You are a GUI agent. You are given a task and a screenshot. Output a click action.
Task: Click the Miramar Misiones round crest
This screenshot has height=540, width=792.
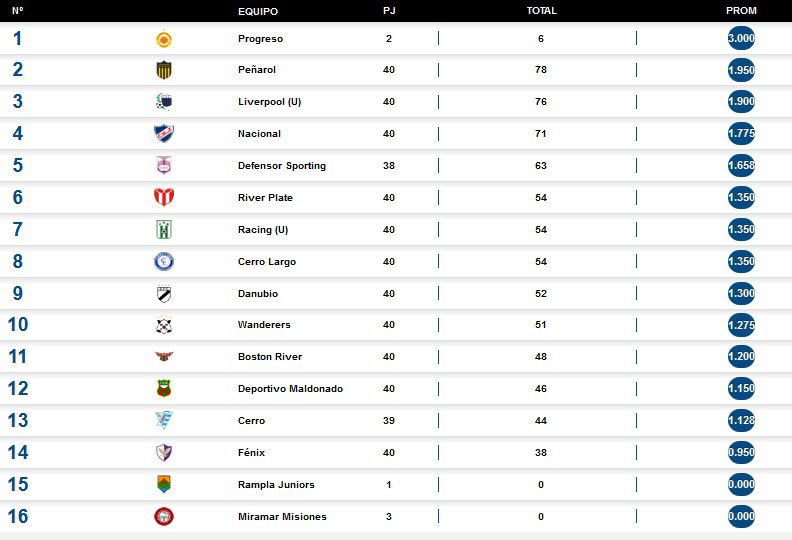[164, 517]
